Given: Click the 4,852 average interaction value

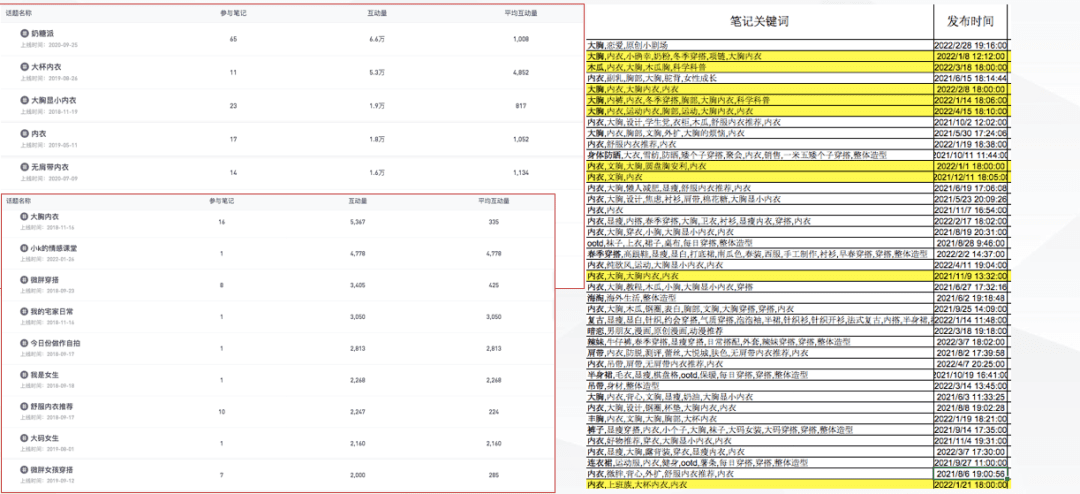Looking at the screenshot, I should [521, 72].
